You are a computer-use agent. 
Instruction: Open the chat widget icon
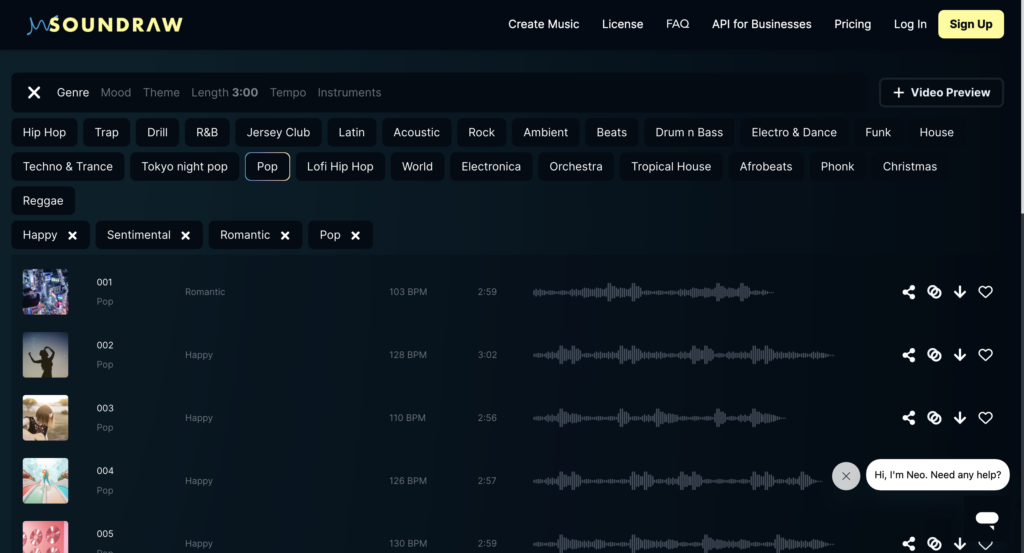tap(986, 518)
